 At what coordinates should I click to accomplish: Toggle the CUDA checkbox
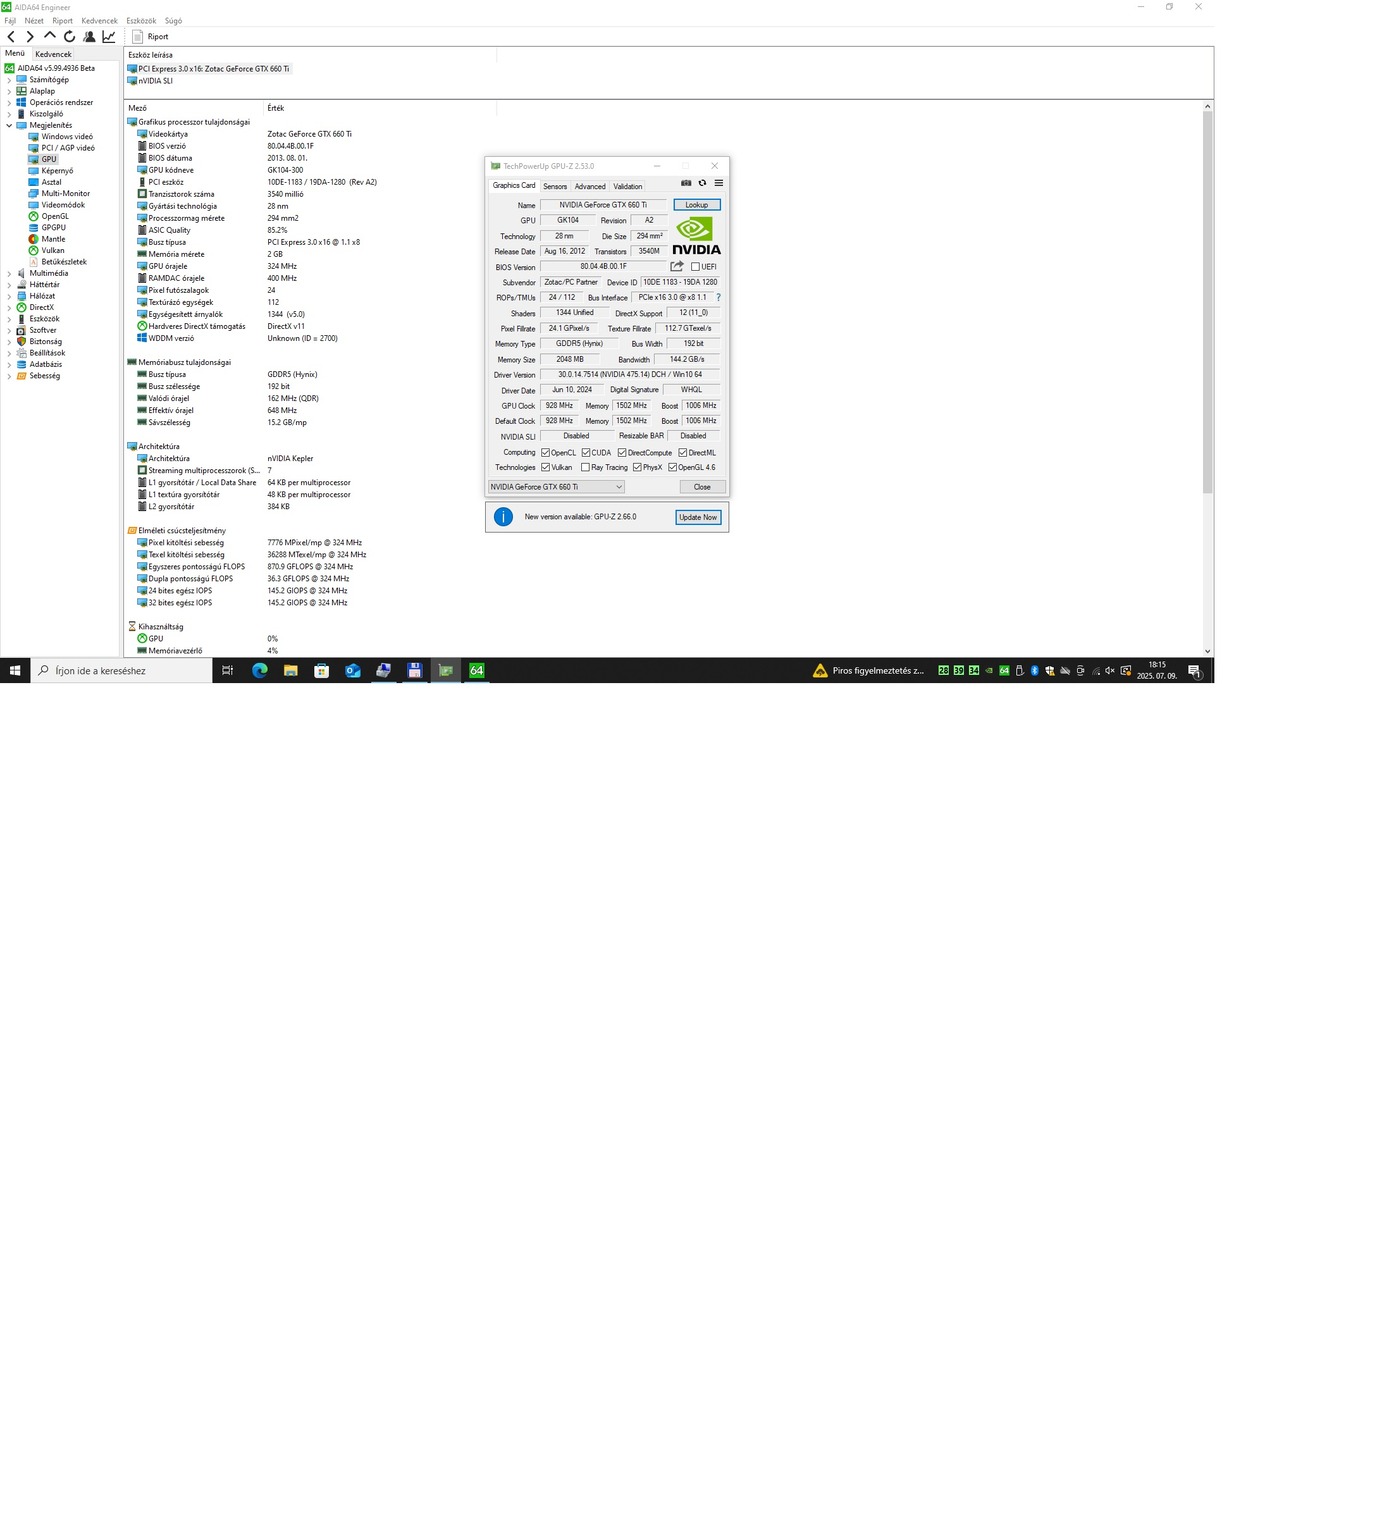coord(586,453)
